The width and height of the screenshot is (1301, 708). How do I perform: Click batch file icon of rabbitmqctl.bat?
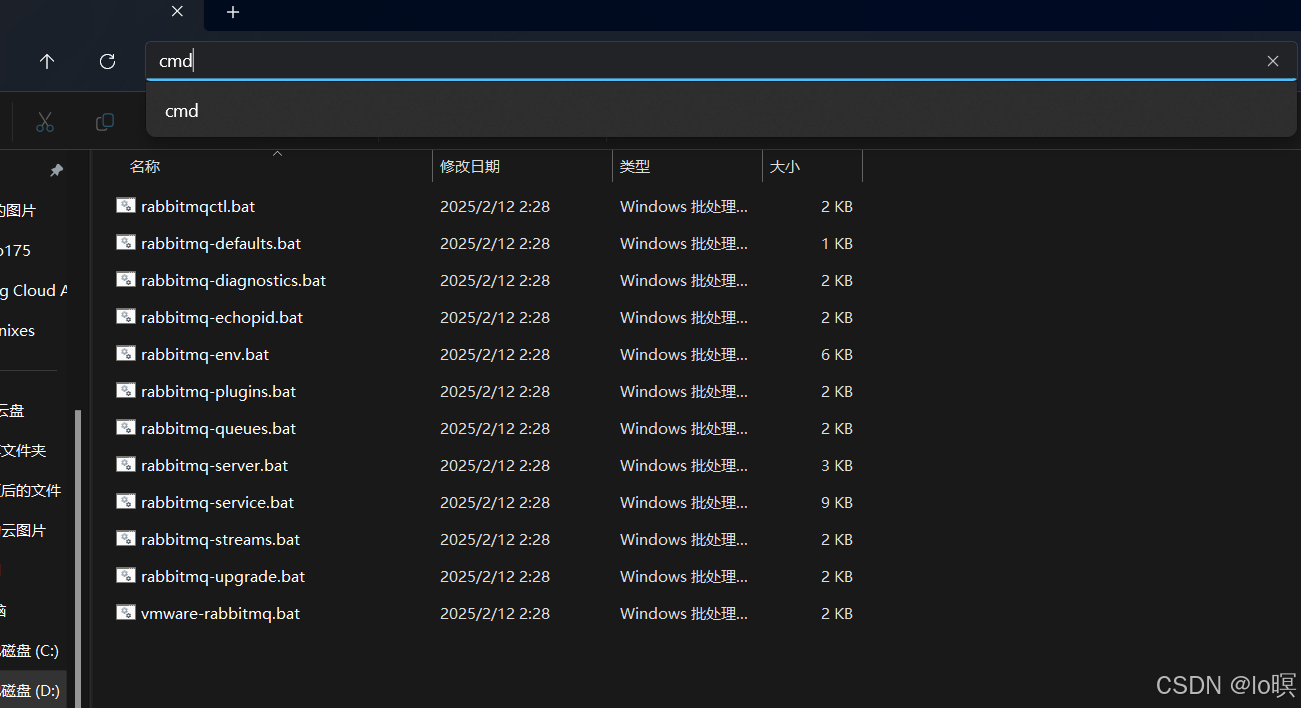point(125,206)
